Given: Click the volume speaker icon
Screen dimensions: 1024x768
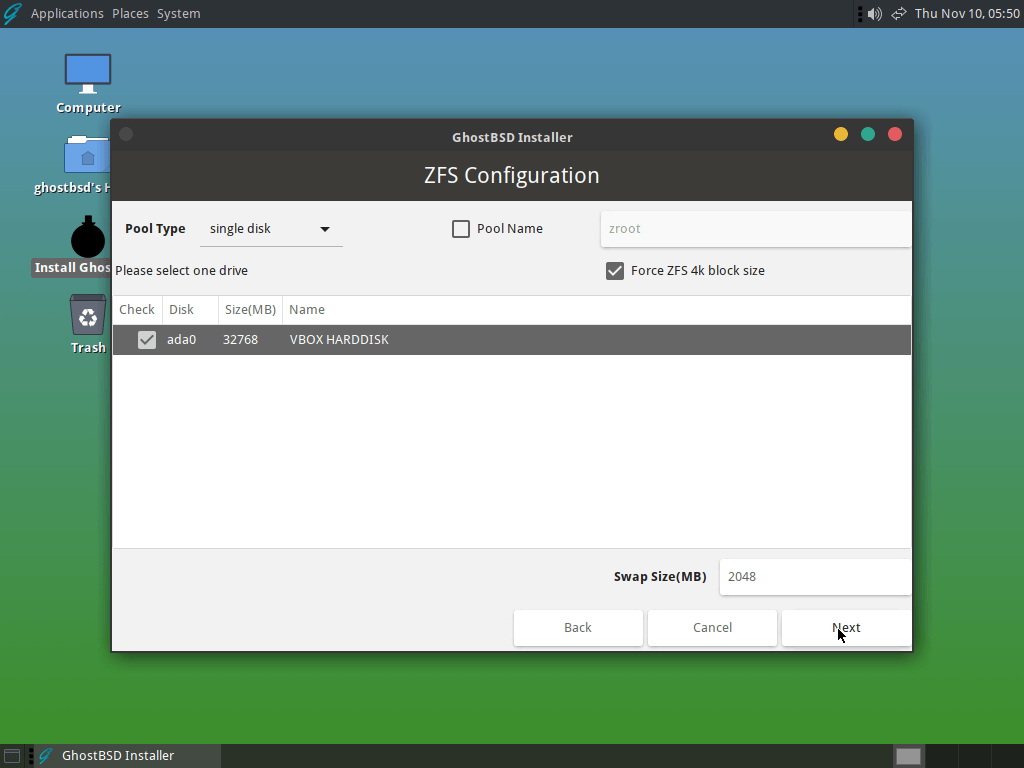Looking at the screenshot, I should coord(875,14).
